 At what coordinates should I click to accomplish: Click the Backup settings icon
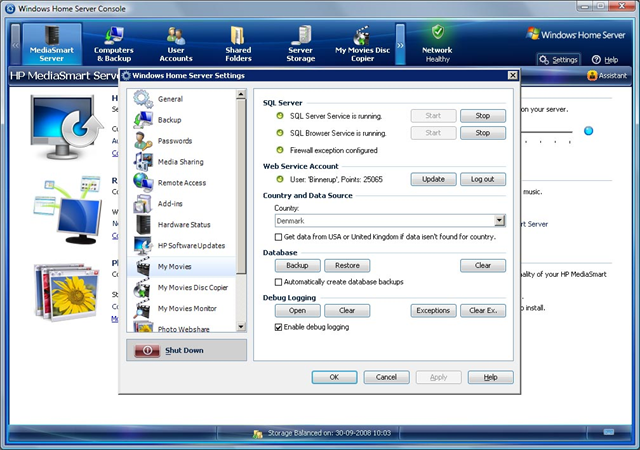[x=143, y=120]
